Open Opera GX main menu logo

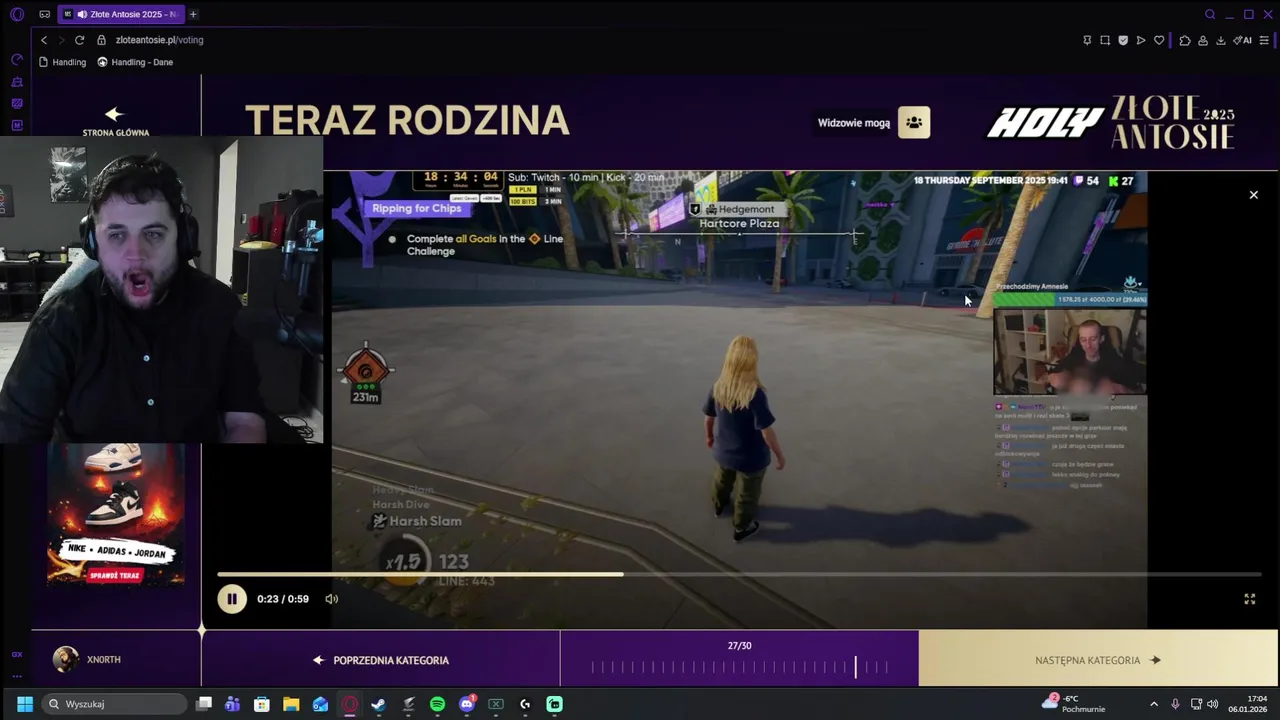17,14
